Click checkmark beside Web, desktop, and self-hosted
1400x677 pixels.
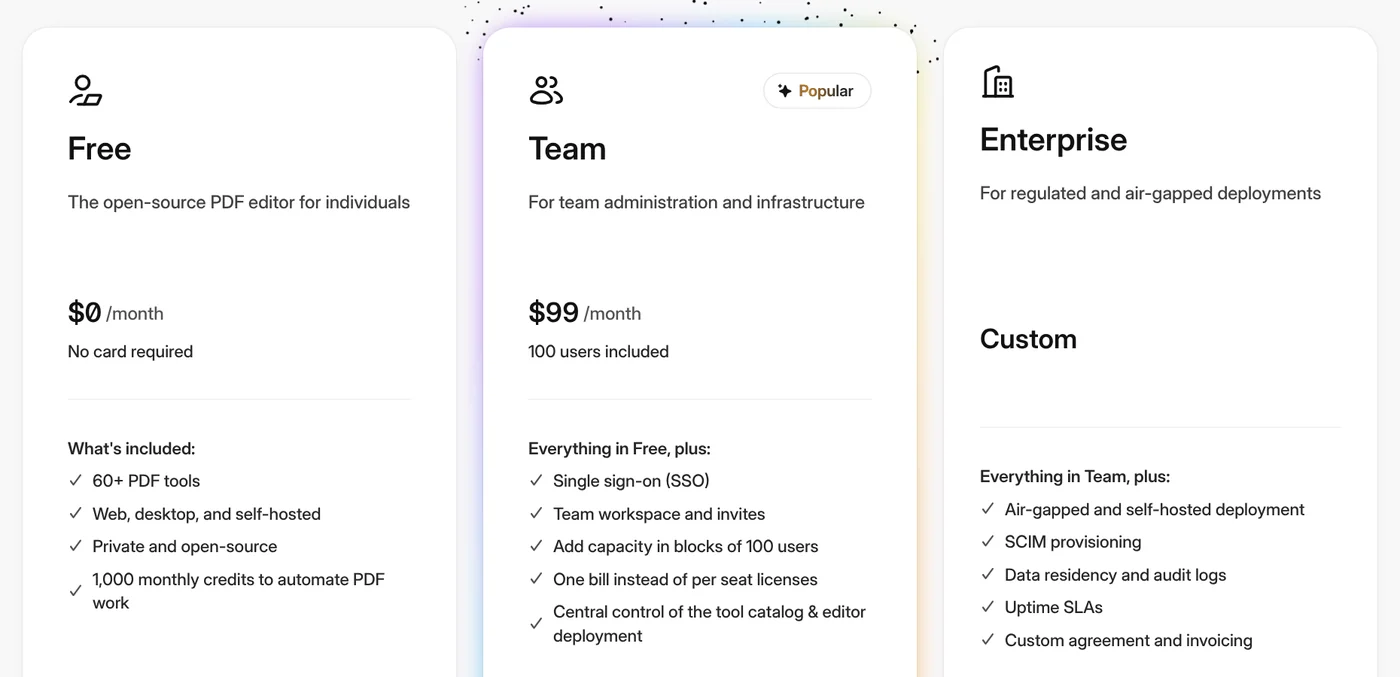pos(75,514)
